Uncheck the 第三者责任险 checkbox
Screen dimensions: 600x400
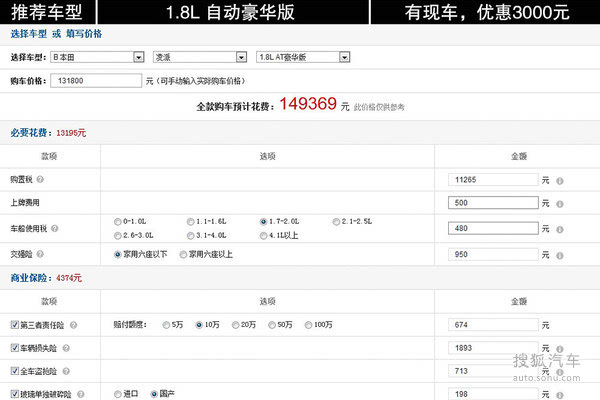(15, 325)
